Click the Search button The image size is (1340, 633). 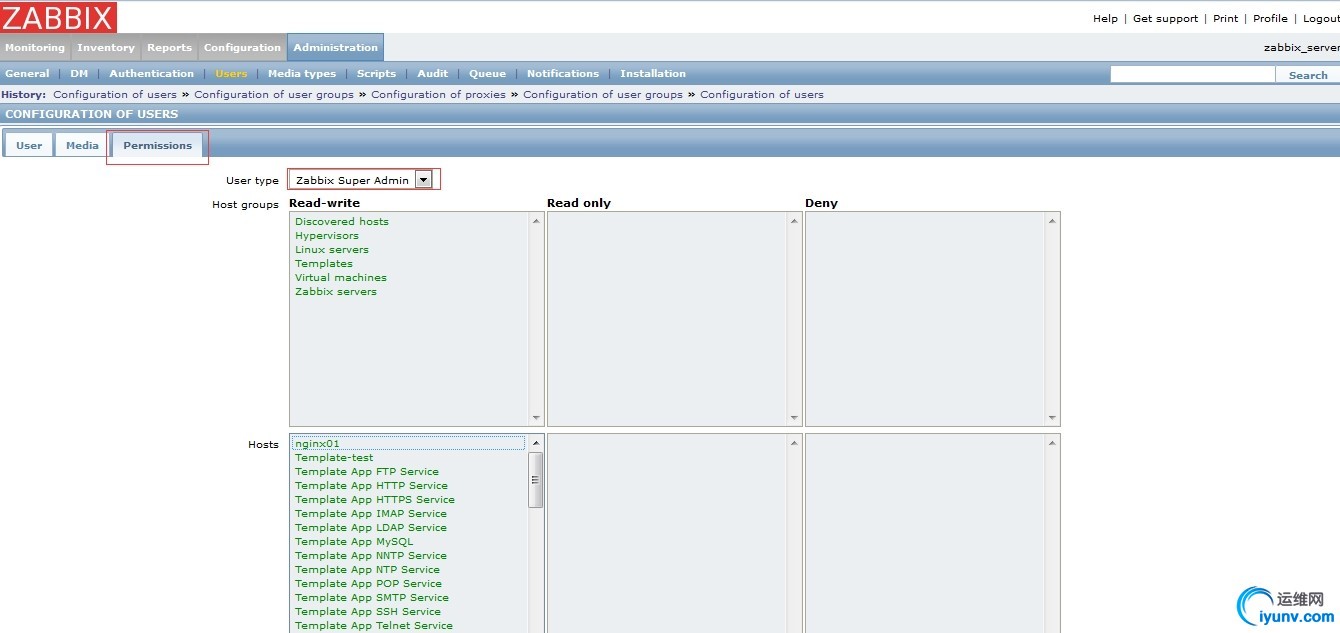click(x=1308, y=75)
